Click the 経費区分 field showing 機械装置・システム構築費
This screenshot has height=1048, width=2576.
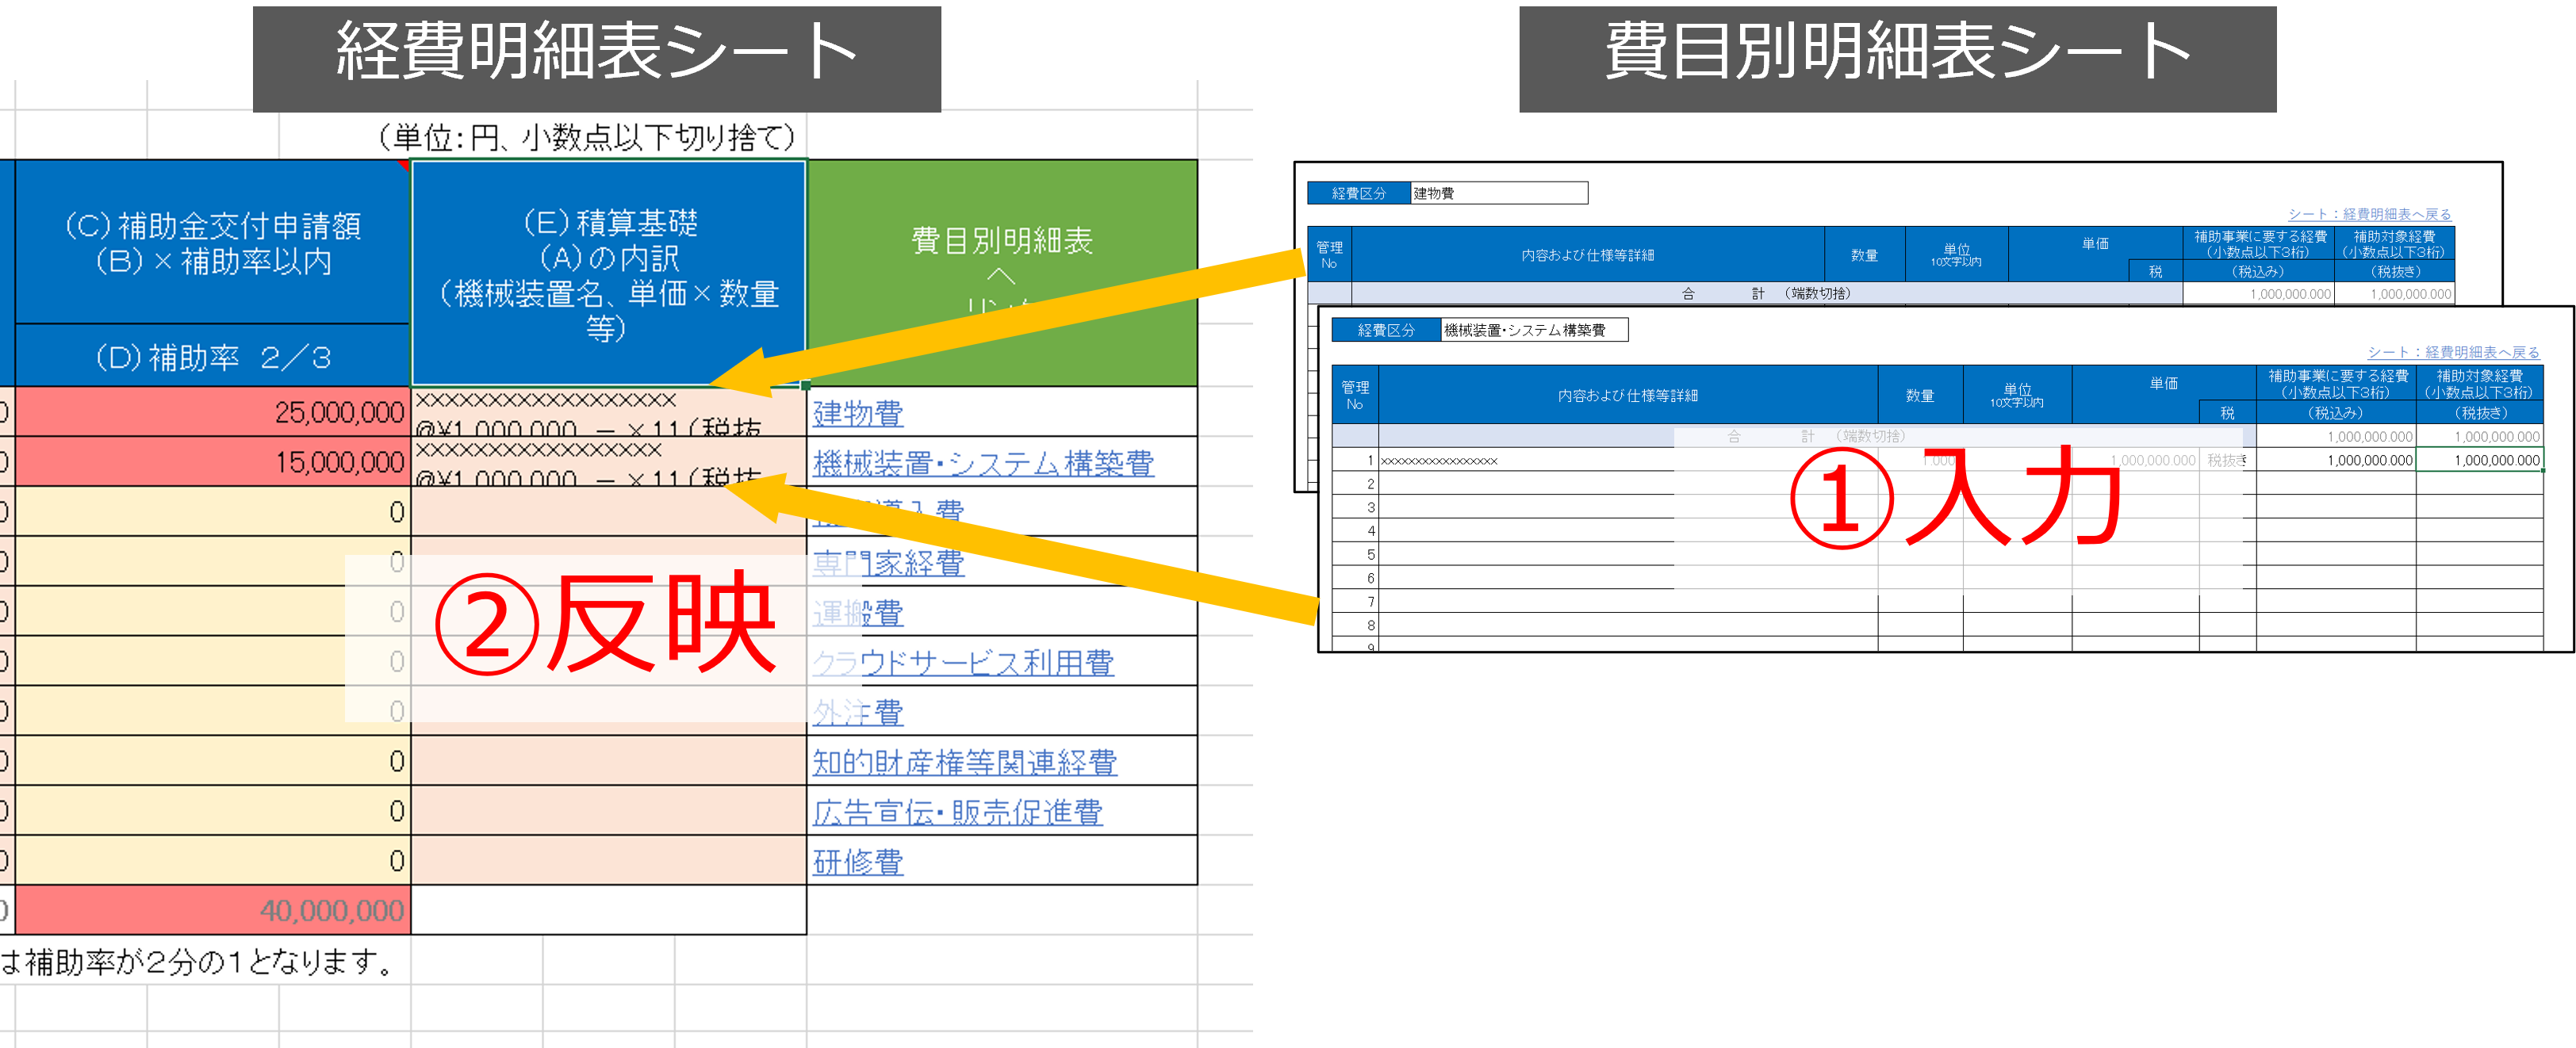tap(1534, 330)
